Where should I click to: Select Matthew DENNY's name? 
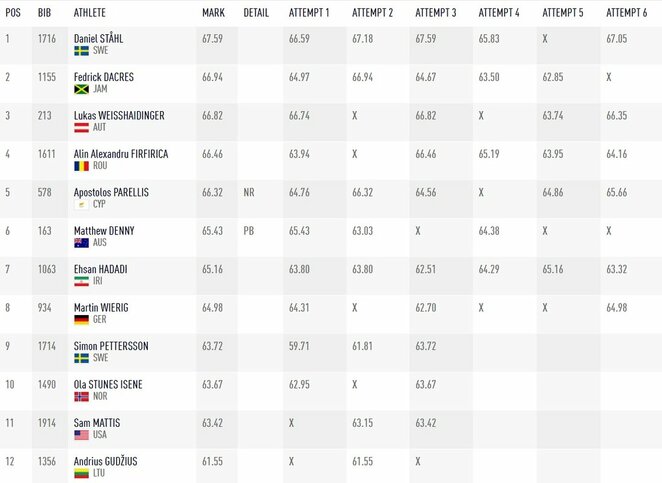(x=103, y=230)
